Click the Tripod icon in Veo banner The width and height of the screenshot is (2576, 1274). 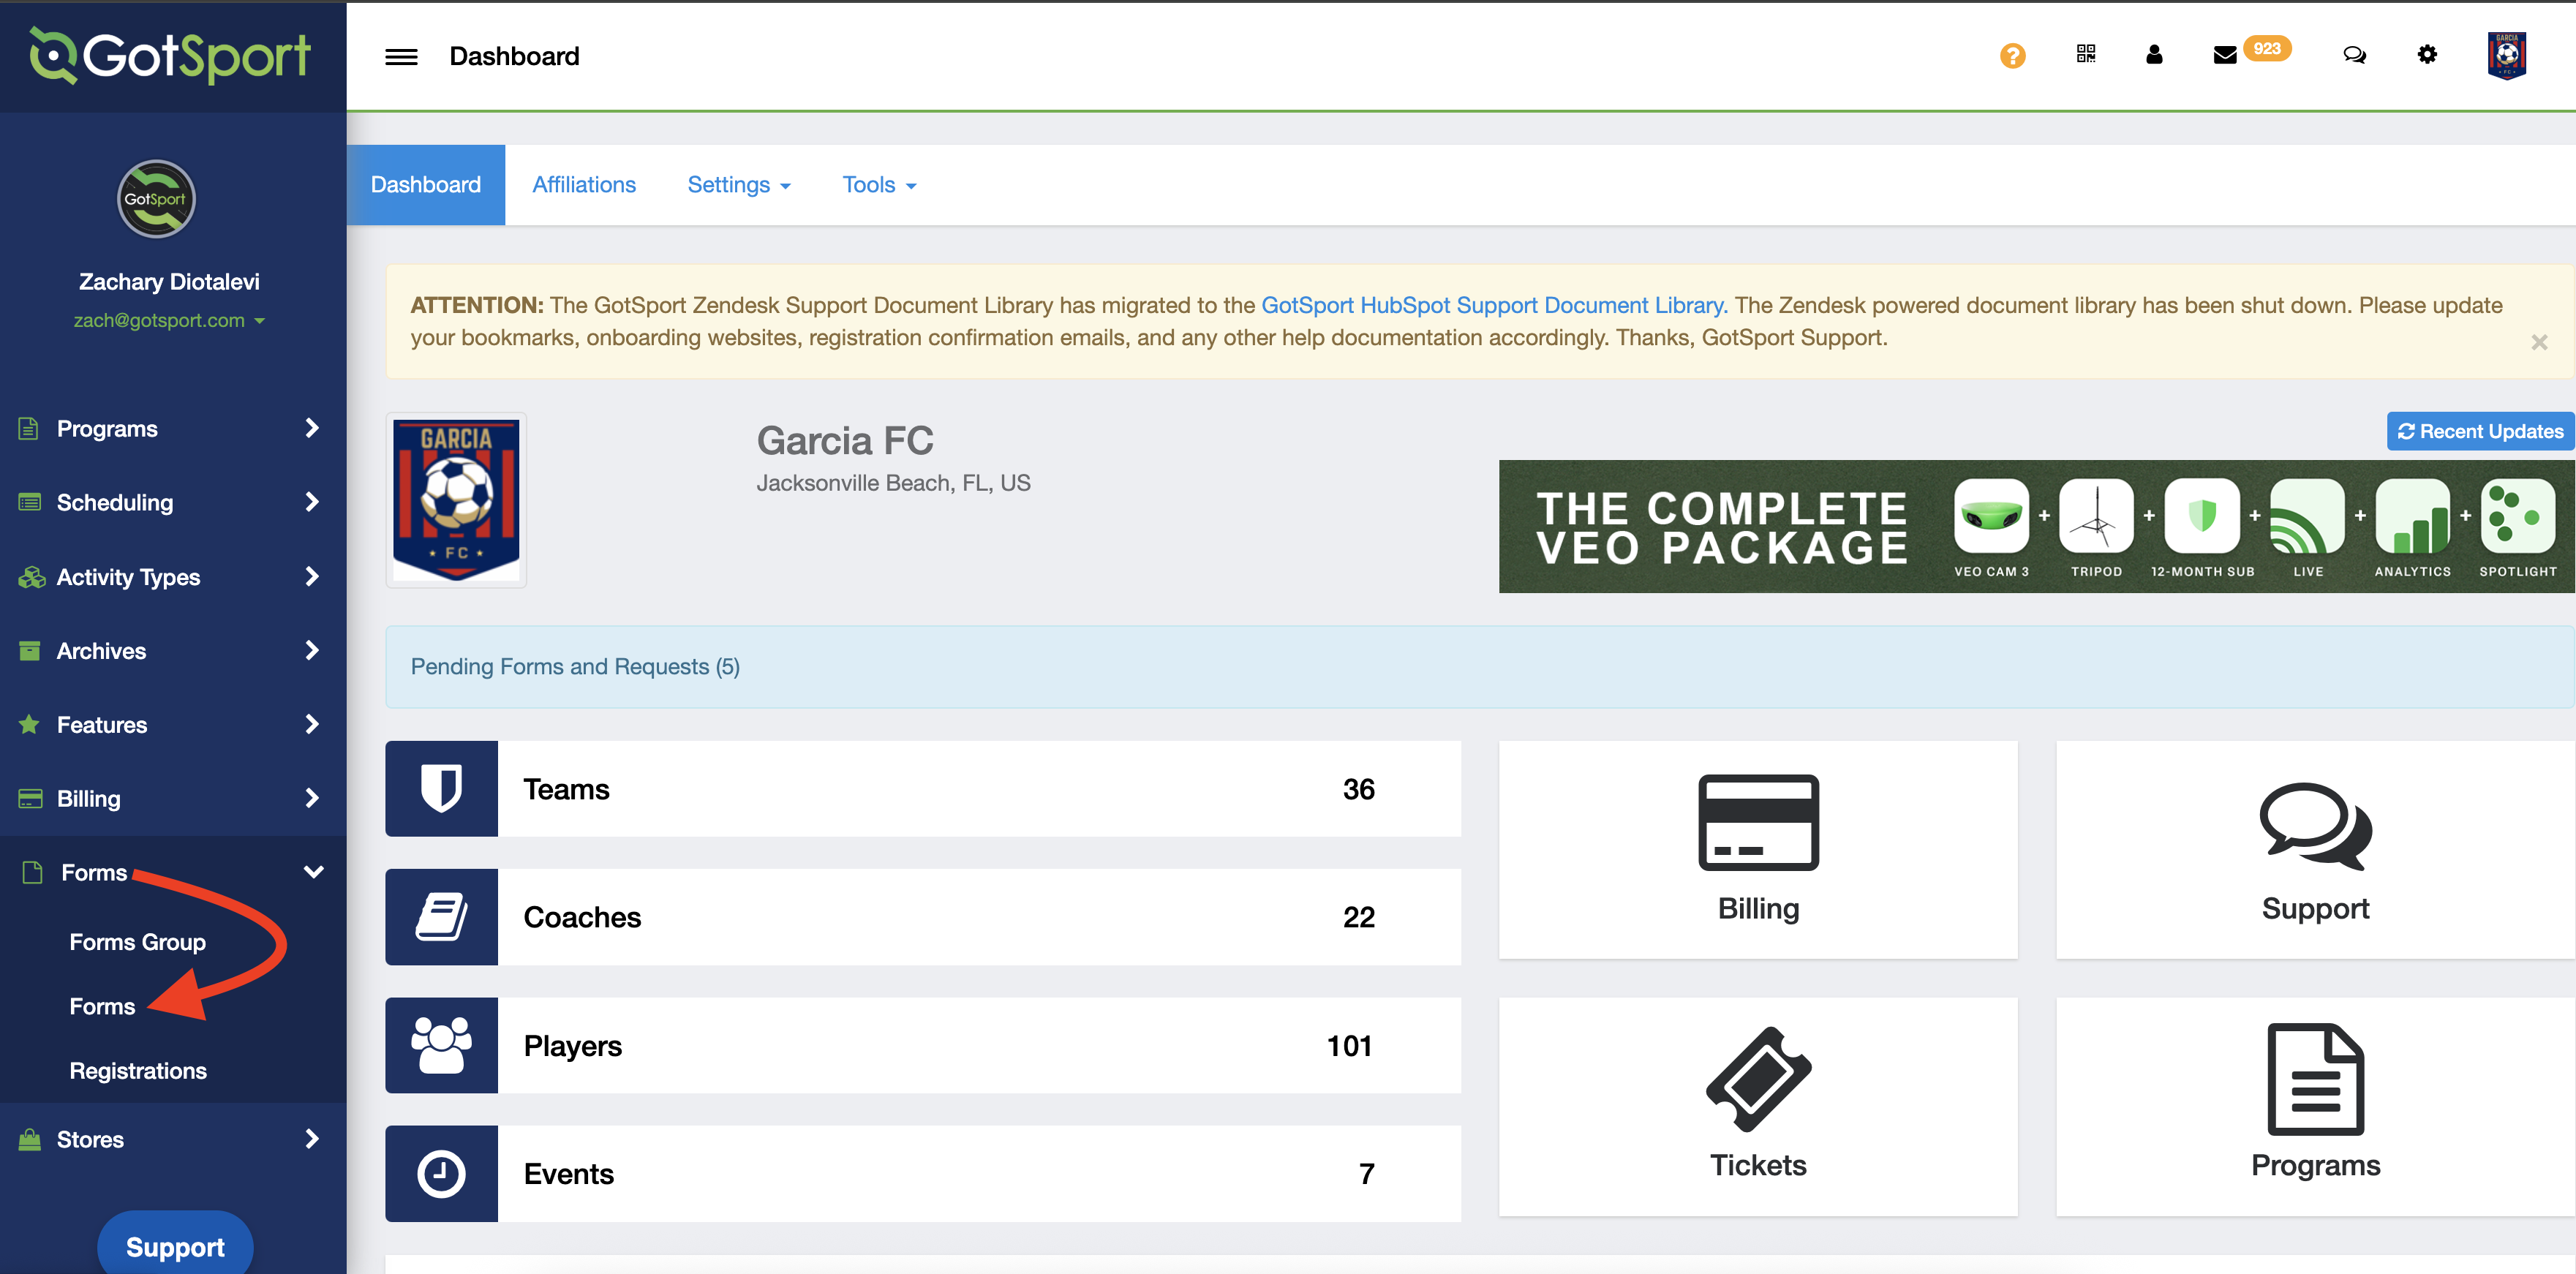pyautogui.click(x=2096, y=516)
